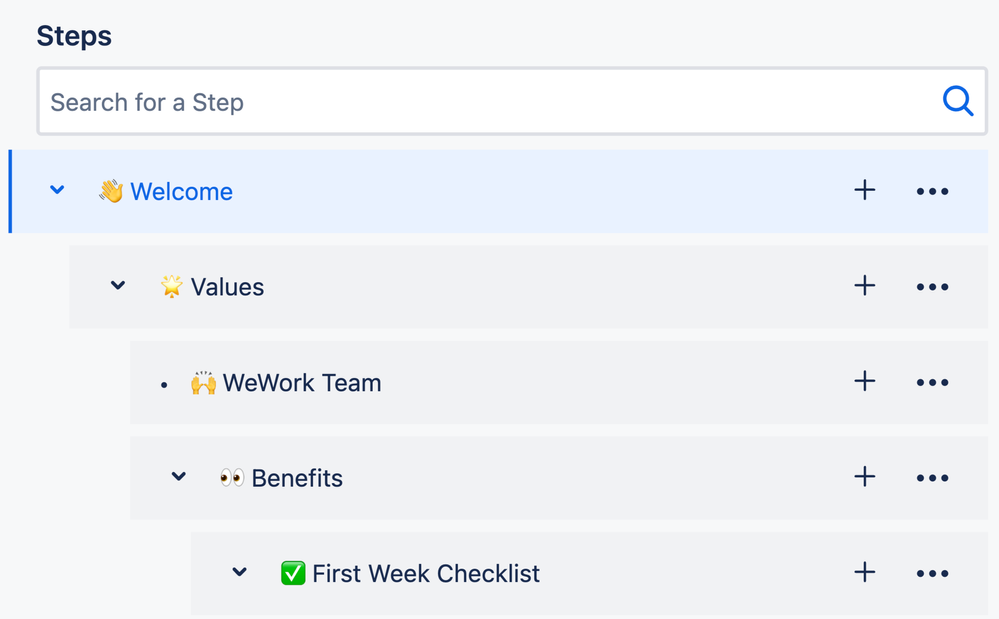Viewport: 999px width, 619px height.
Task: Collapse the Welcome step
Action: [58, 190]
